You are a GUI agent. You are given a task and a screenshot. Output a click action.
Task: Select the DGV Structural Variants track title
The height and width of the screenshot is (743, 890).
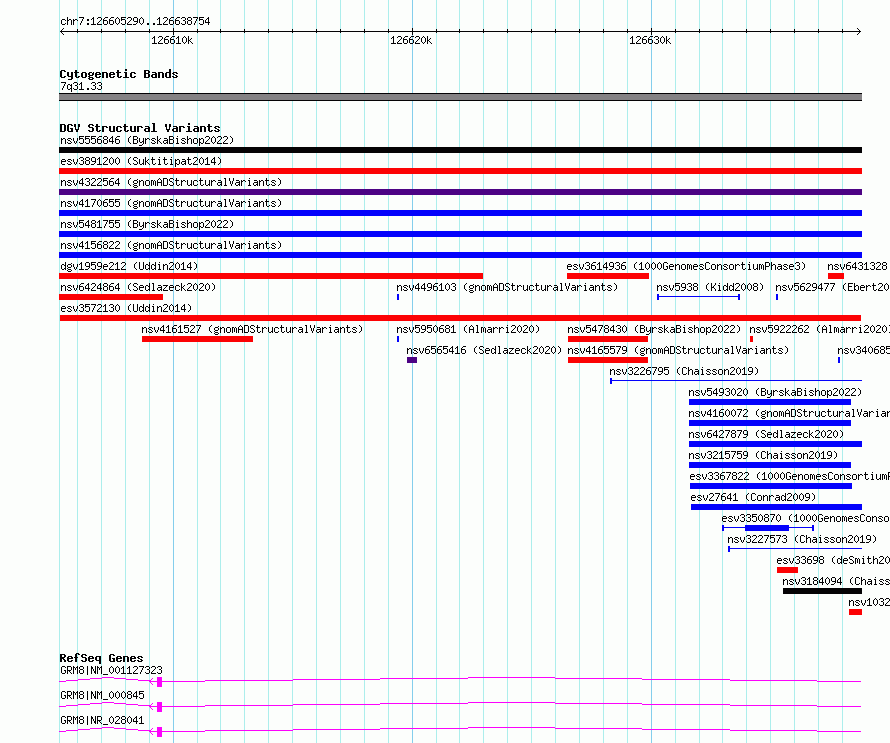point(140,128)
